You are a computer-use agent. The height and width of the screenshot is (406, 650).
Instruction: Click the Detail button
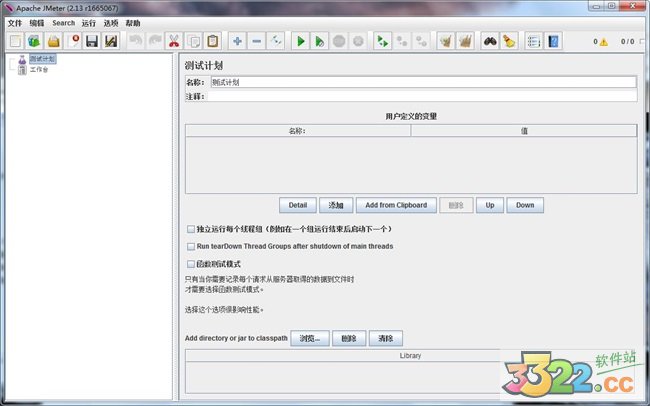298,205
